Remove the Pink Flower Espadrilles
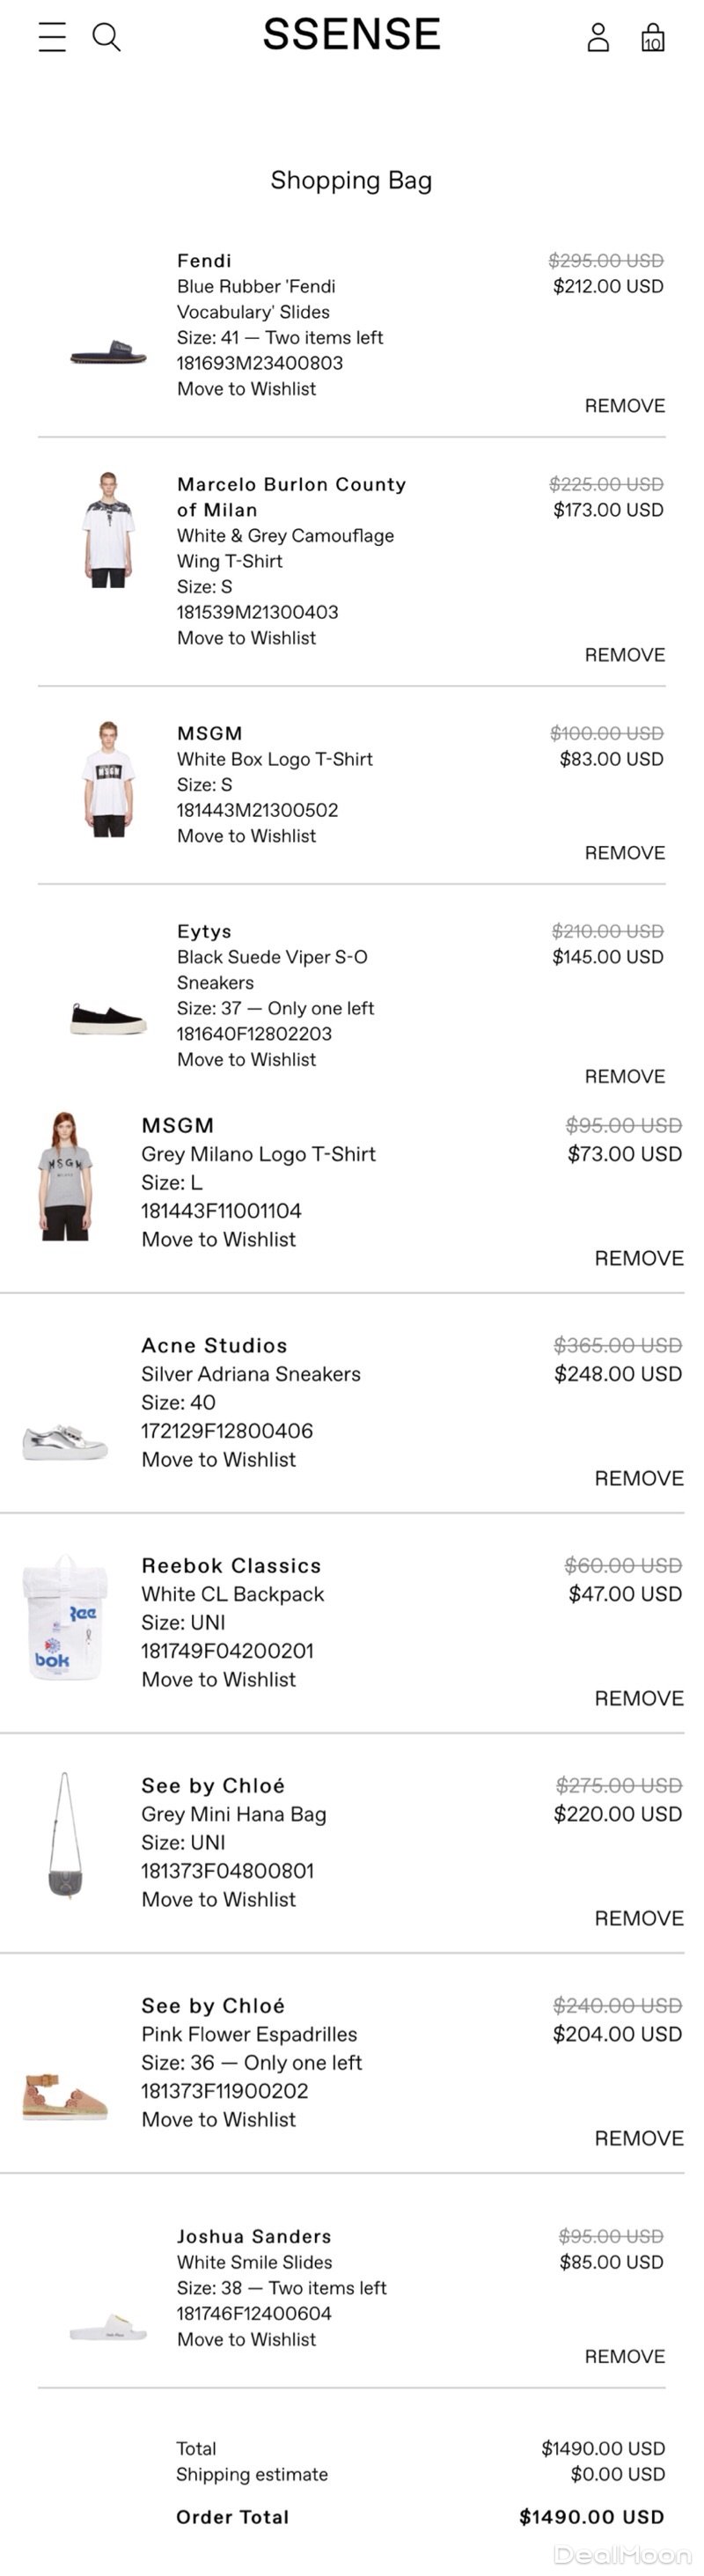The image size is (704, 2576). point(638,2138)
